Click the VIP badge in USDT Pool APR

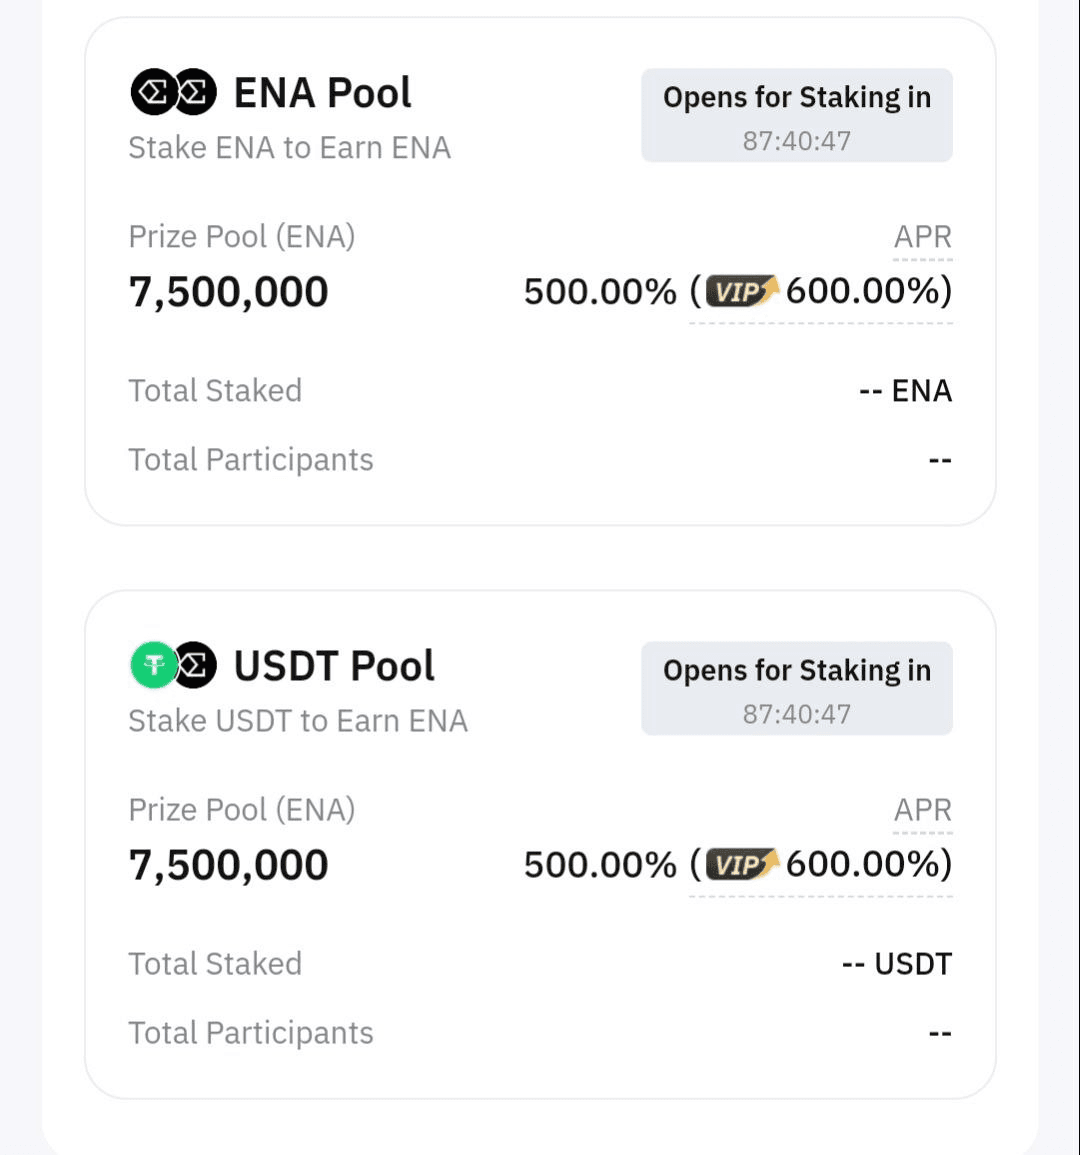(x=742, y=864)
